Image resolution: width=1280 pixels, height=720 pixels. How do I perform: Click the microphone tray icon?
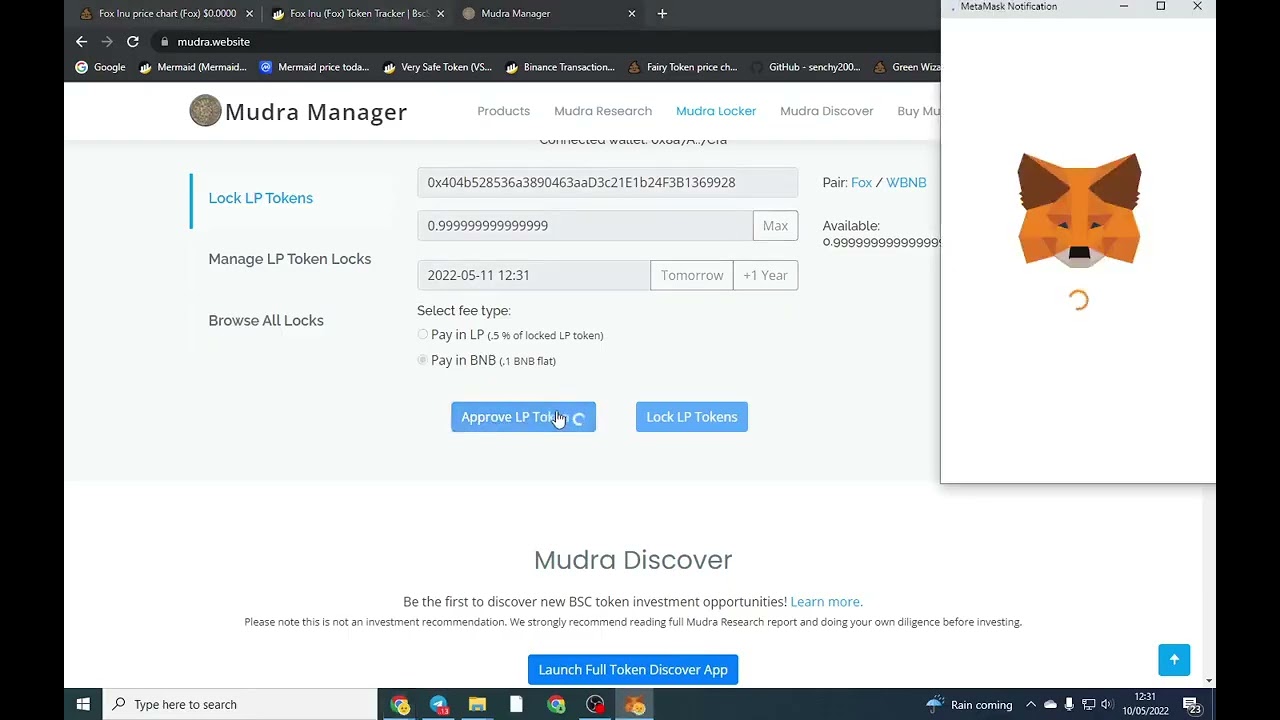click(x=1069, y=704)
